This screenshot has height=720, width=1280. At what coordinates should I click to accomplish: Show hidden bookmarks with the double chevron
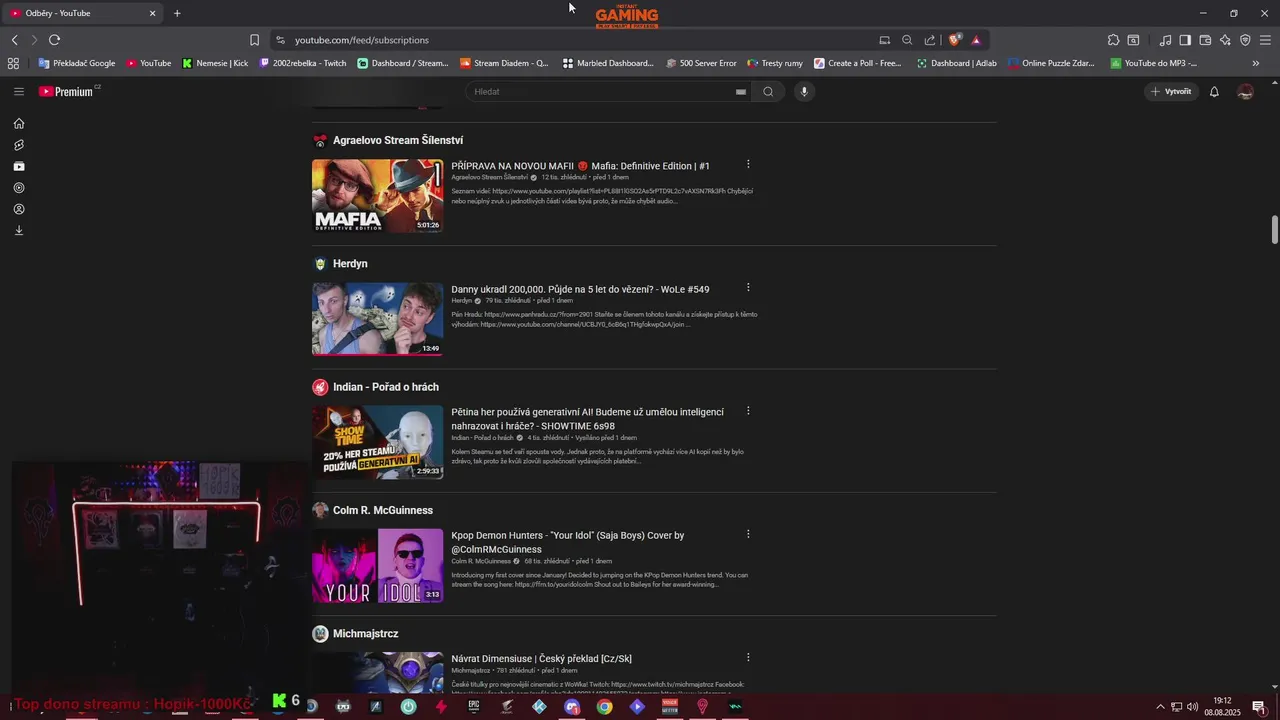click(x=1256, y=63)
